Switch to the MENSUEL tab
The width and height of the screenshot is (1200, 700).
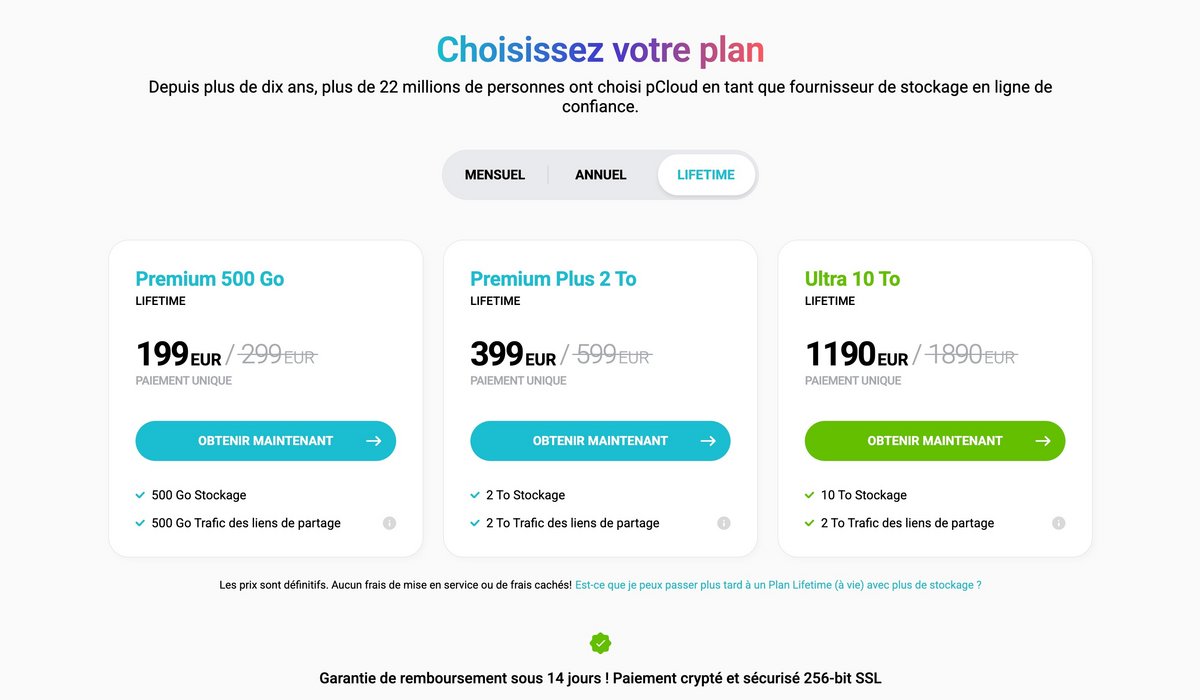pyautogui.click(x=494, y=174)
